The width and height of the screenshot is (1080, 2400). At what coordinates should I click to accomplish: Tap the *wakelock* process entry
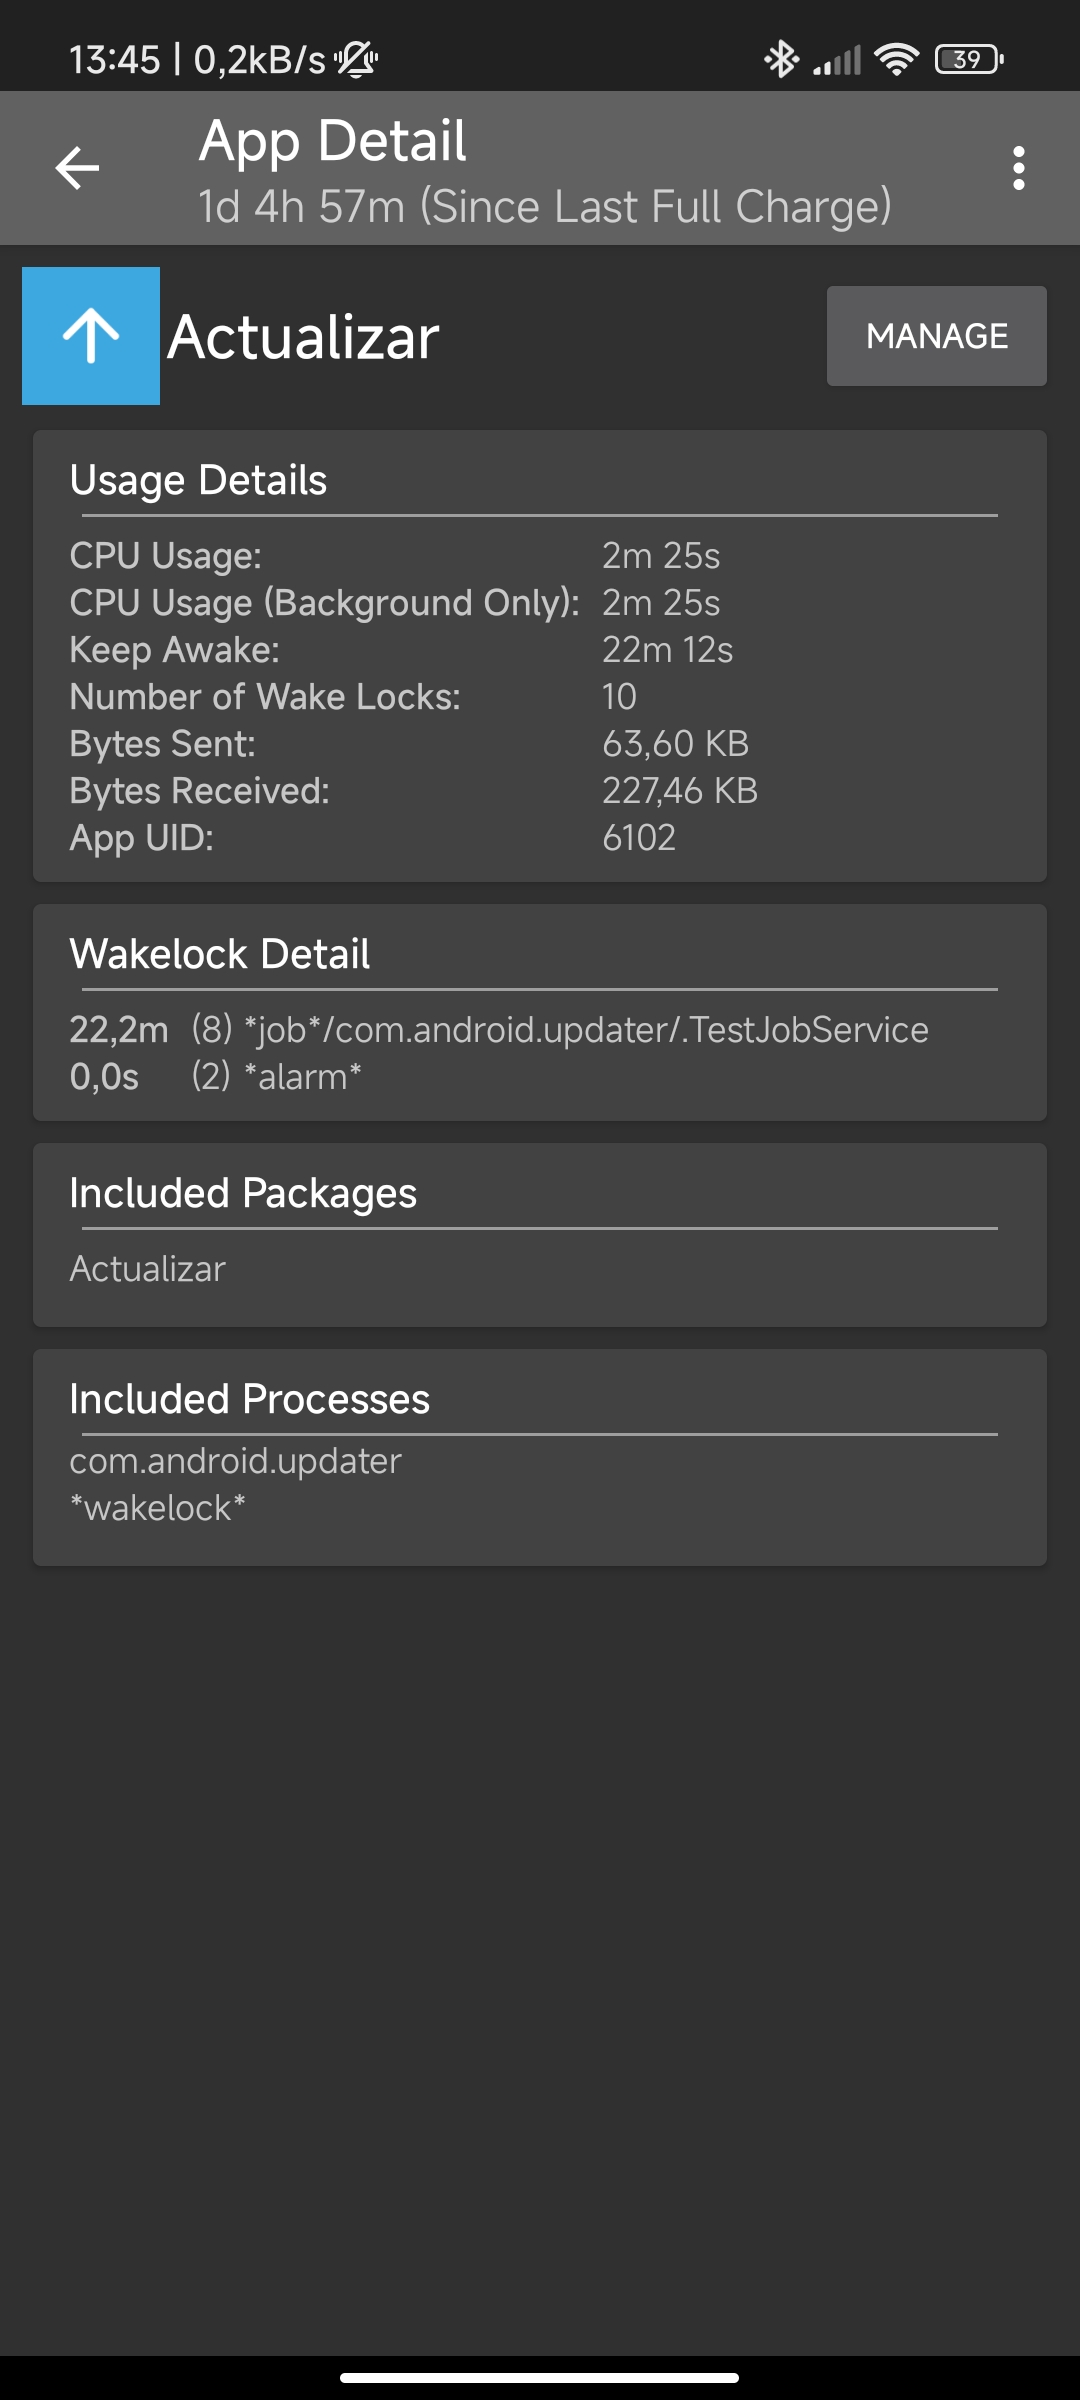point(157,1508)
